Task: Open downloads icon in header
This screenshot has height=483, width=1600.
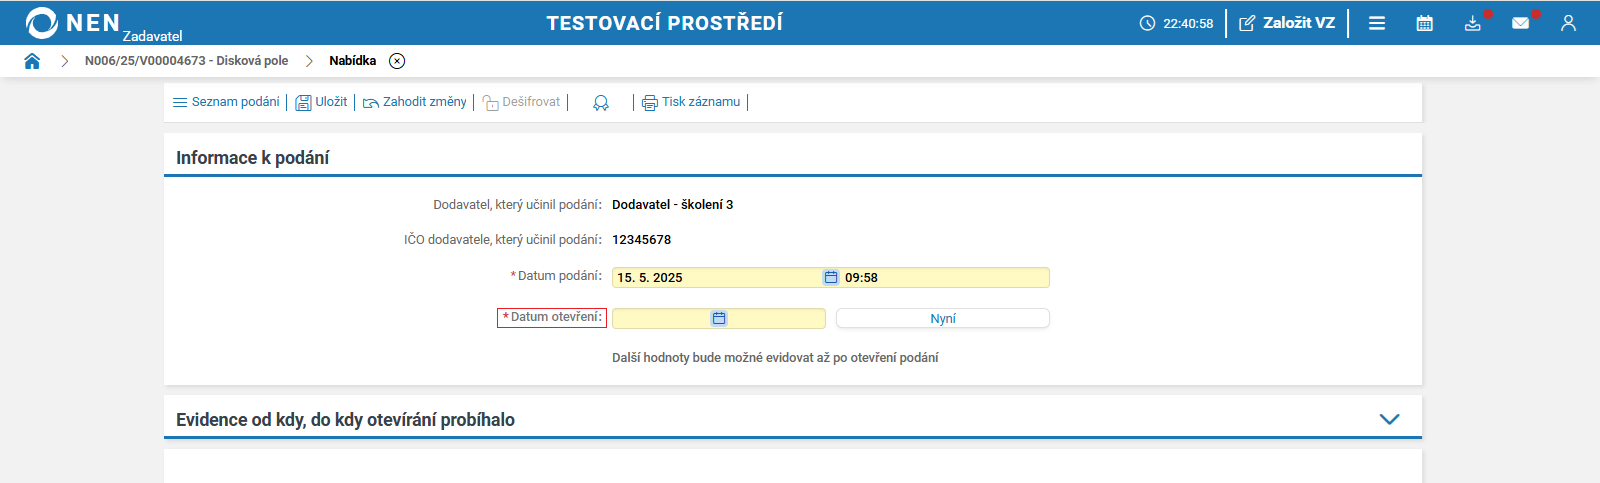Action: click(1473, 23)
